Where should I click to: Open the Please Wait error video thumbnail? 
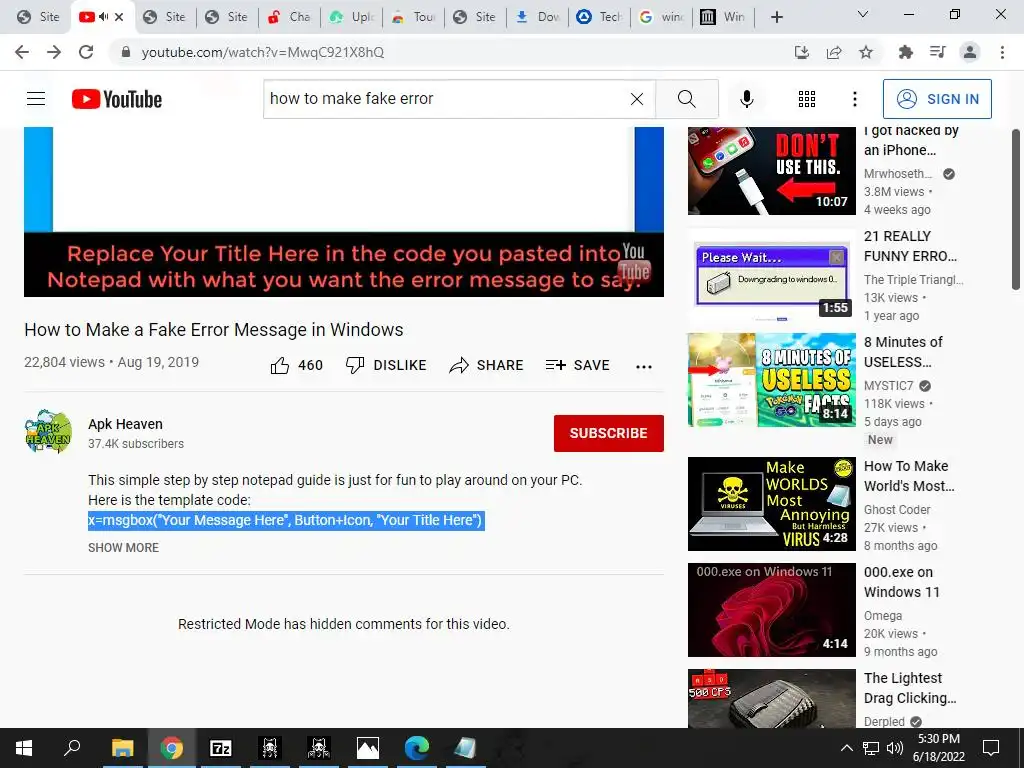771,274
